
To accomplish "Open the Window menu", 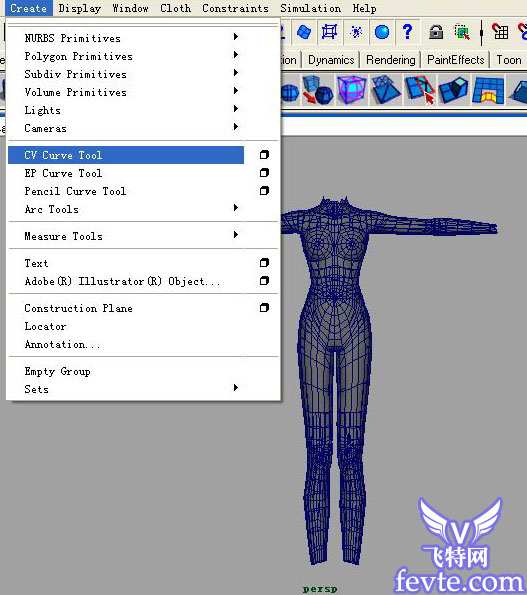I will point(130,8).
